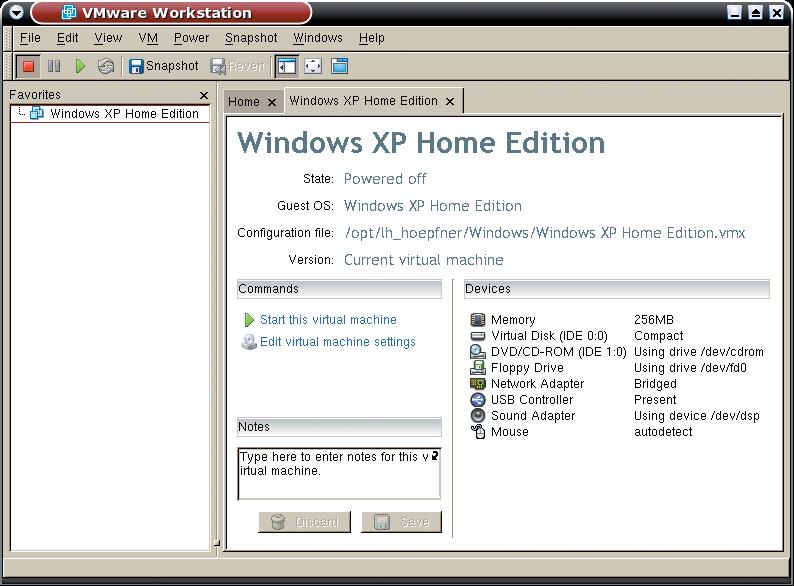Screen dimensions: 794x586
Task: Open the Edit menu
Action: click(x=67, y=38)
